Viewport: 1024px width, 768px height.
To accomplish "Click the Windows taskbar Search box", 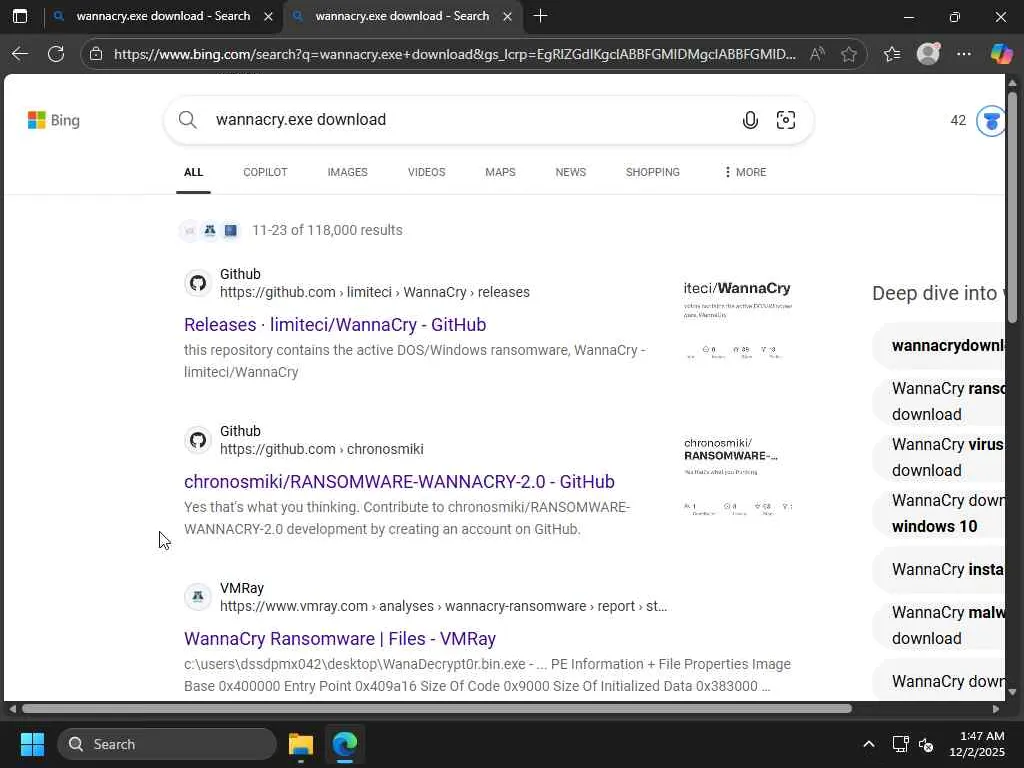I will coord(167,744).
